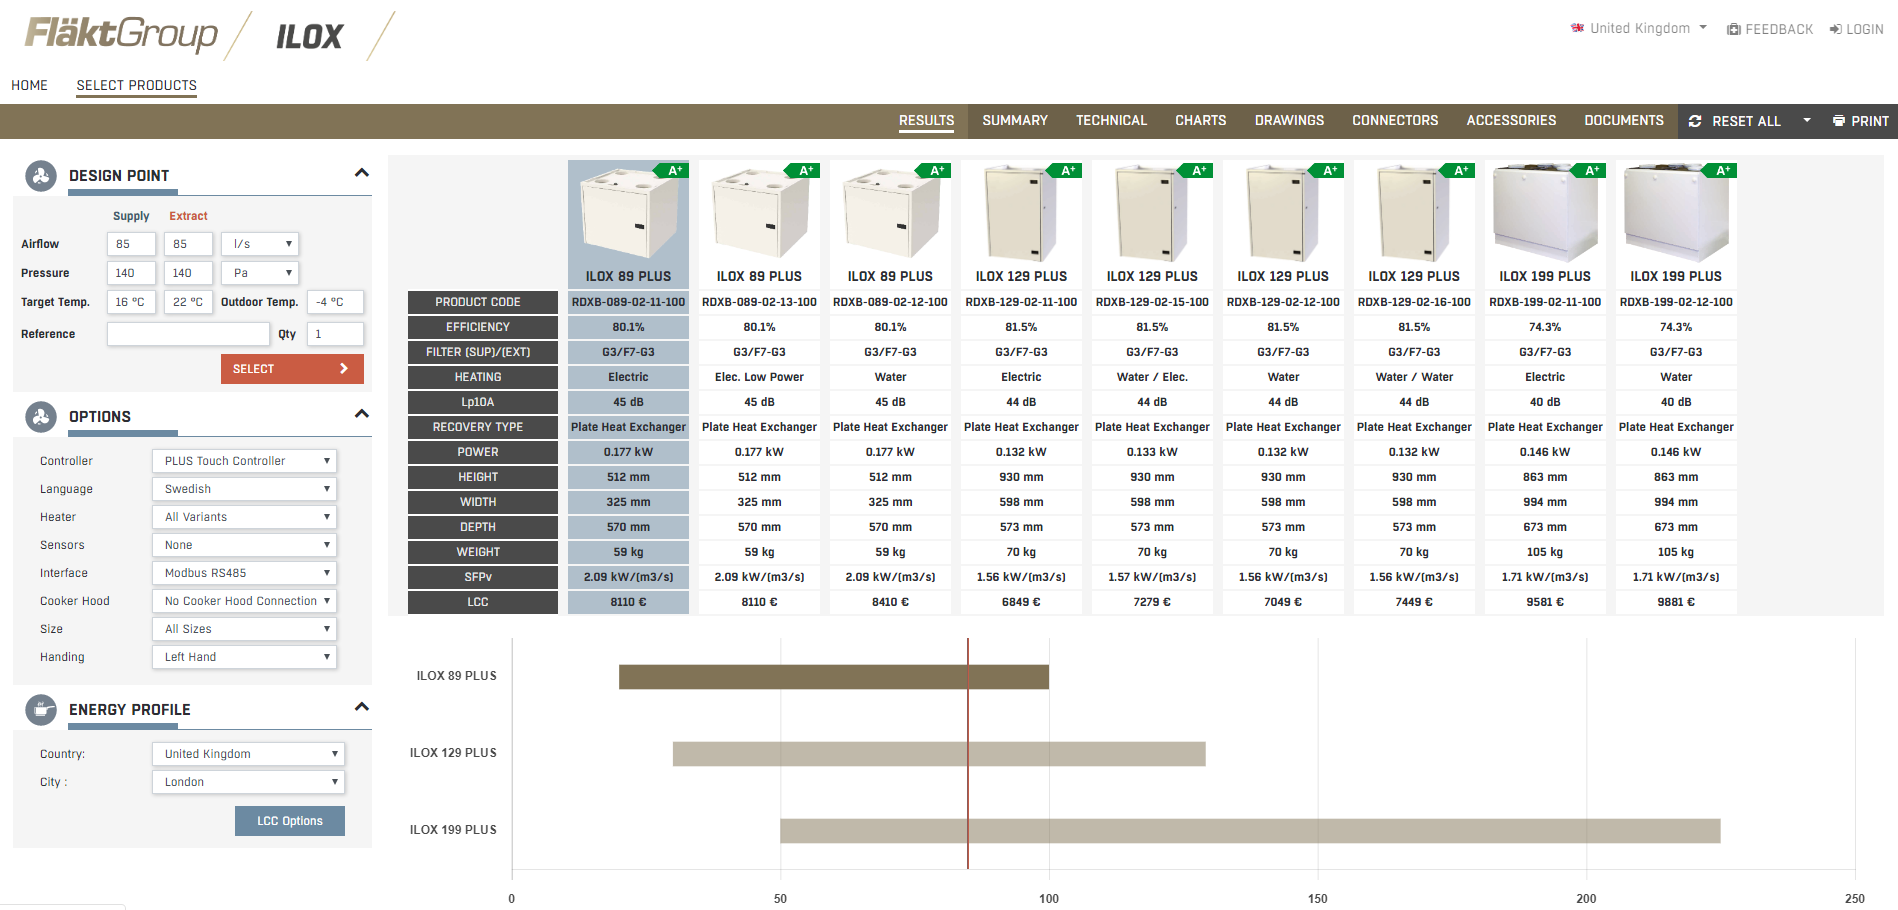The image size is (1898, 910).
Task: Click the Print button
Action: pos(1860,121)
